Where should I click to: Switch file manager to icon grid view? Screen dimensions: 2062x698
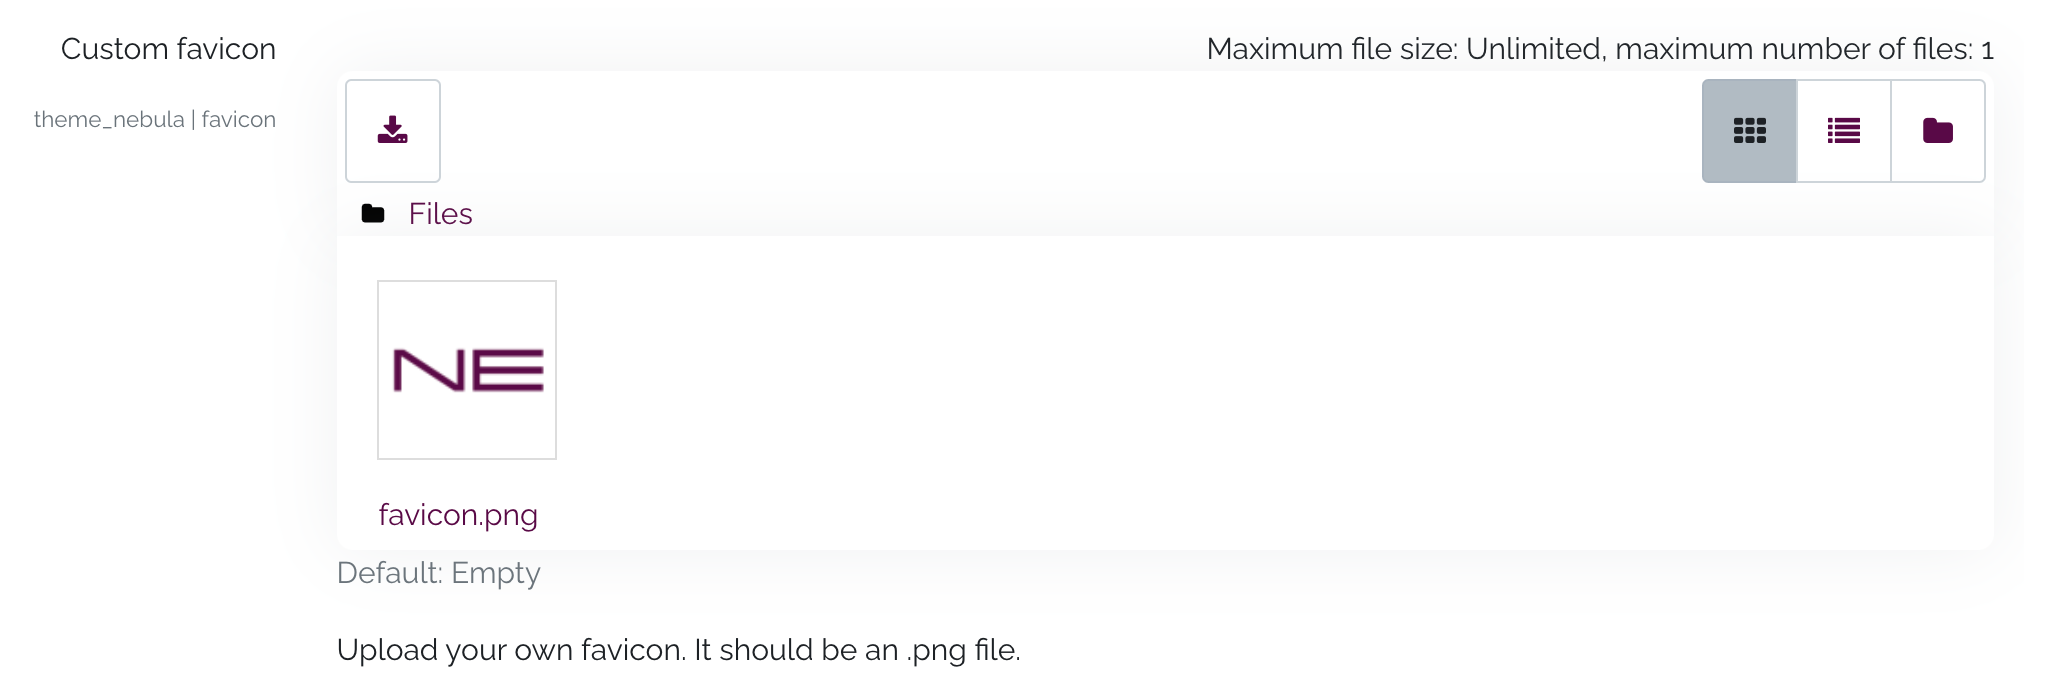pos(1749,131)
